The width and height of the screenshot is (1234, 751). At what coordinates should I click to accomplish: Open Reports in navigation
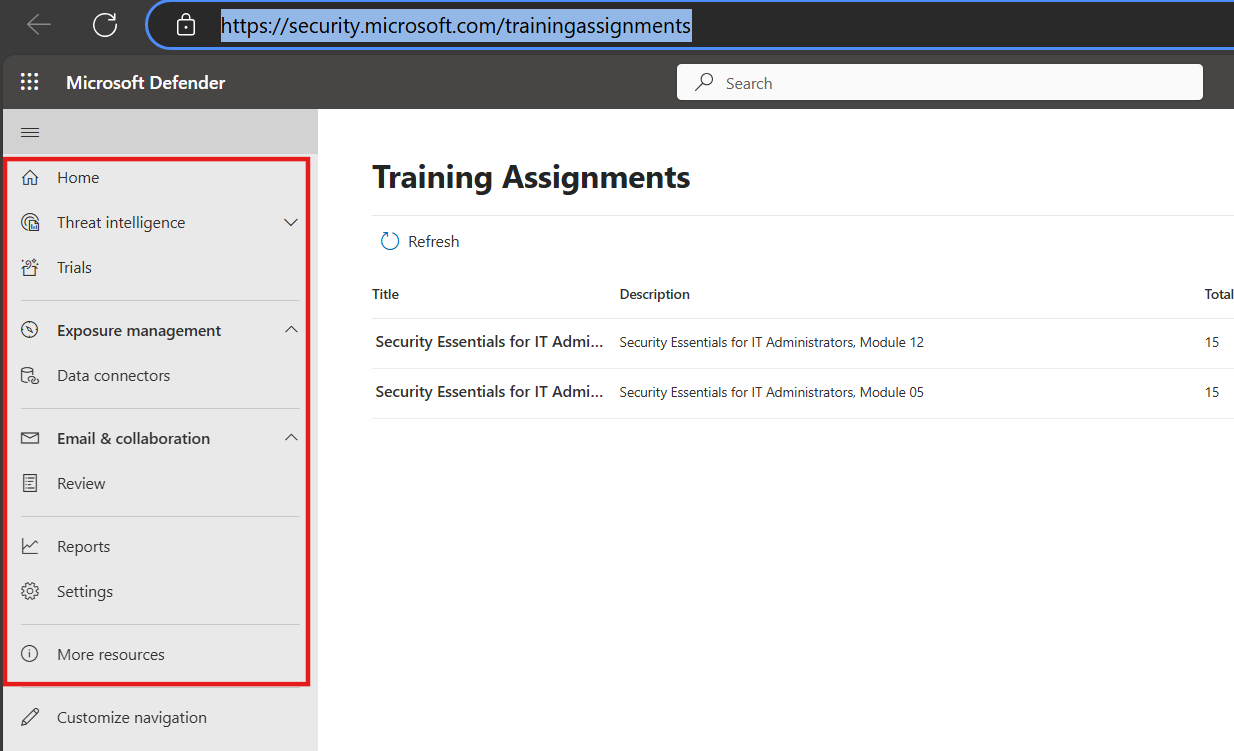coord(83,547)
